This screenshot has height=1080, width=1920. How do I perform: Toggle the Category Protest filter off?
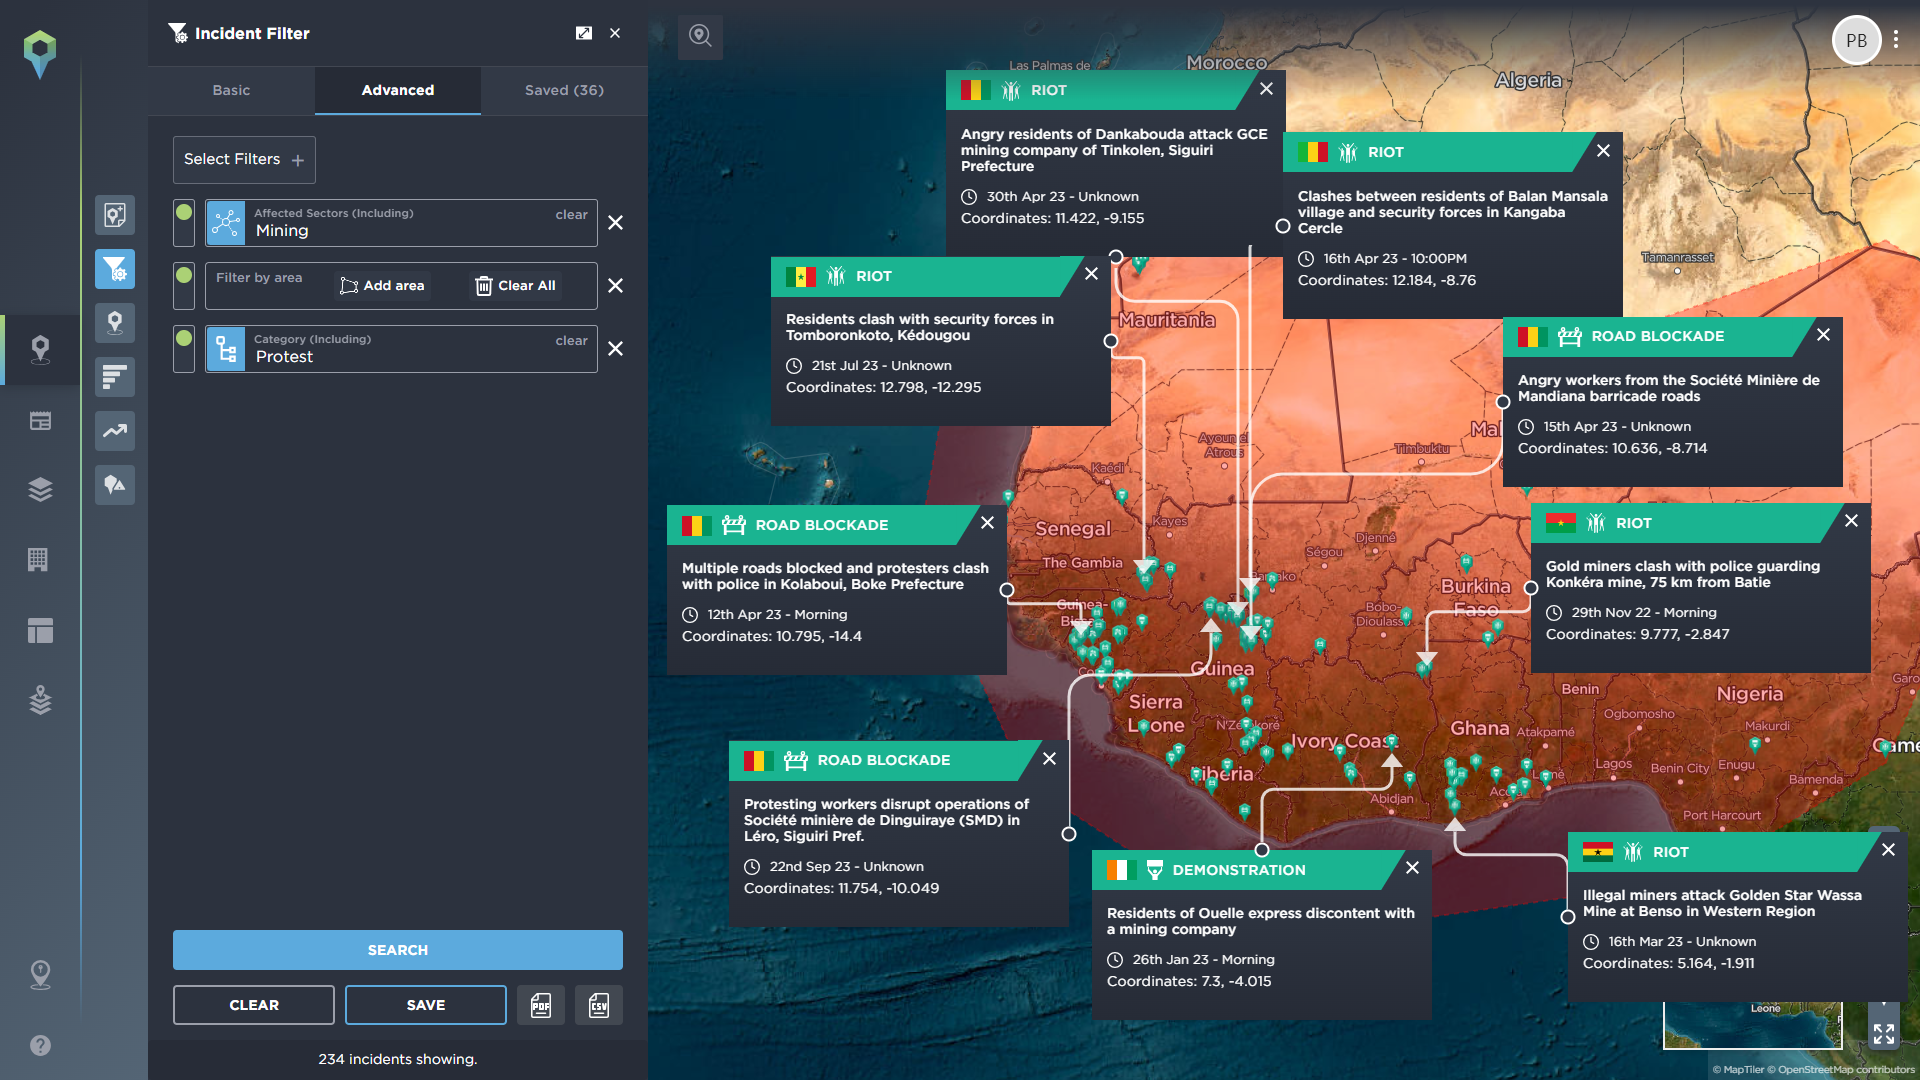[187, 348]
